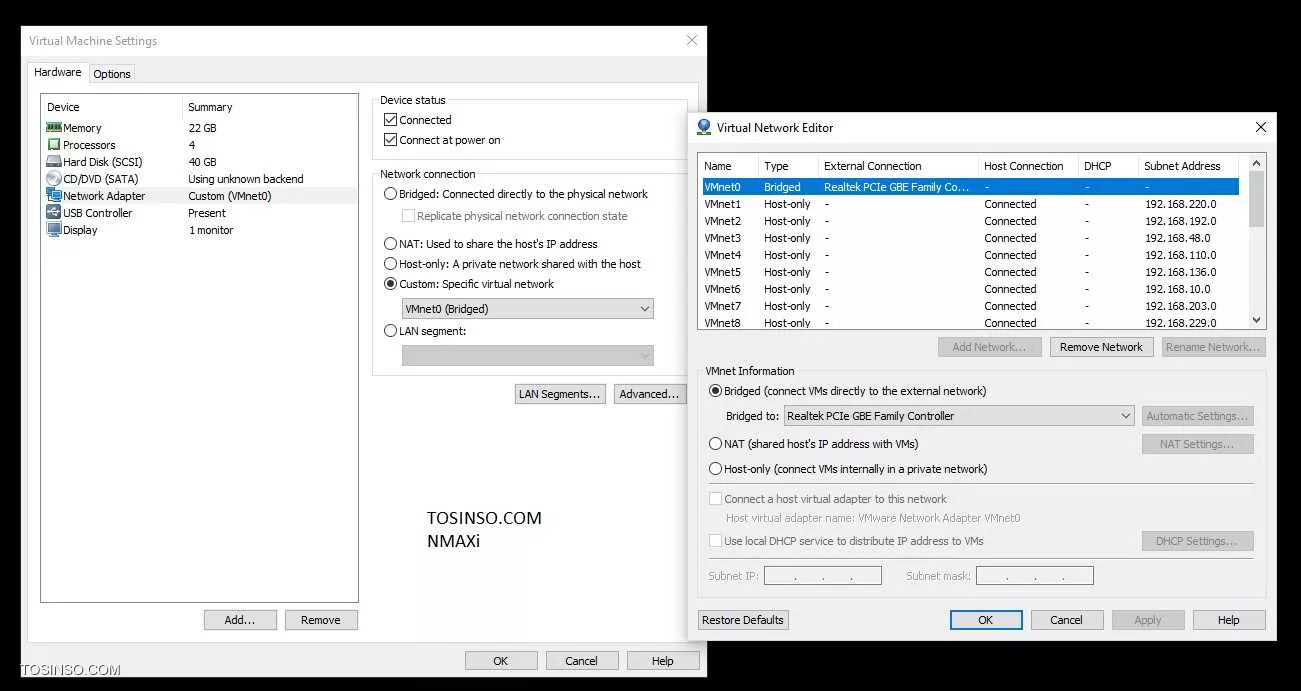1301x691 pixels.
Task: Select the CD/DVD (SATA) drive icon
Action: click(54, 179)
